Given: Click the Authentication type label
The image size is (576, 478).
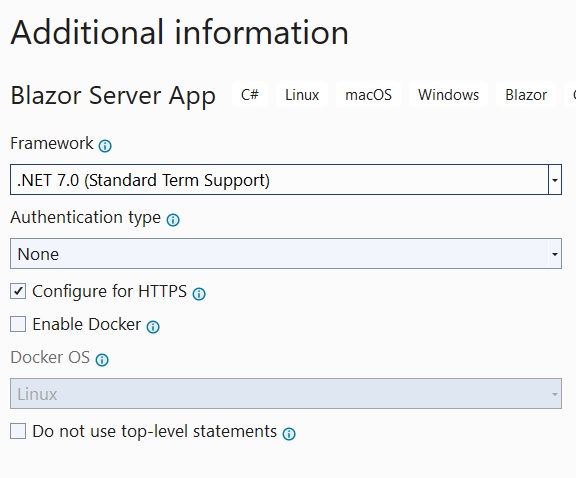Looking at the screenshot, I should click(86, 217).
